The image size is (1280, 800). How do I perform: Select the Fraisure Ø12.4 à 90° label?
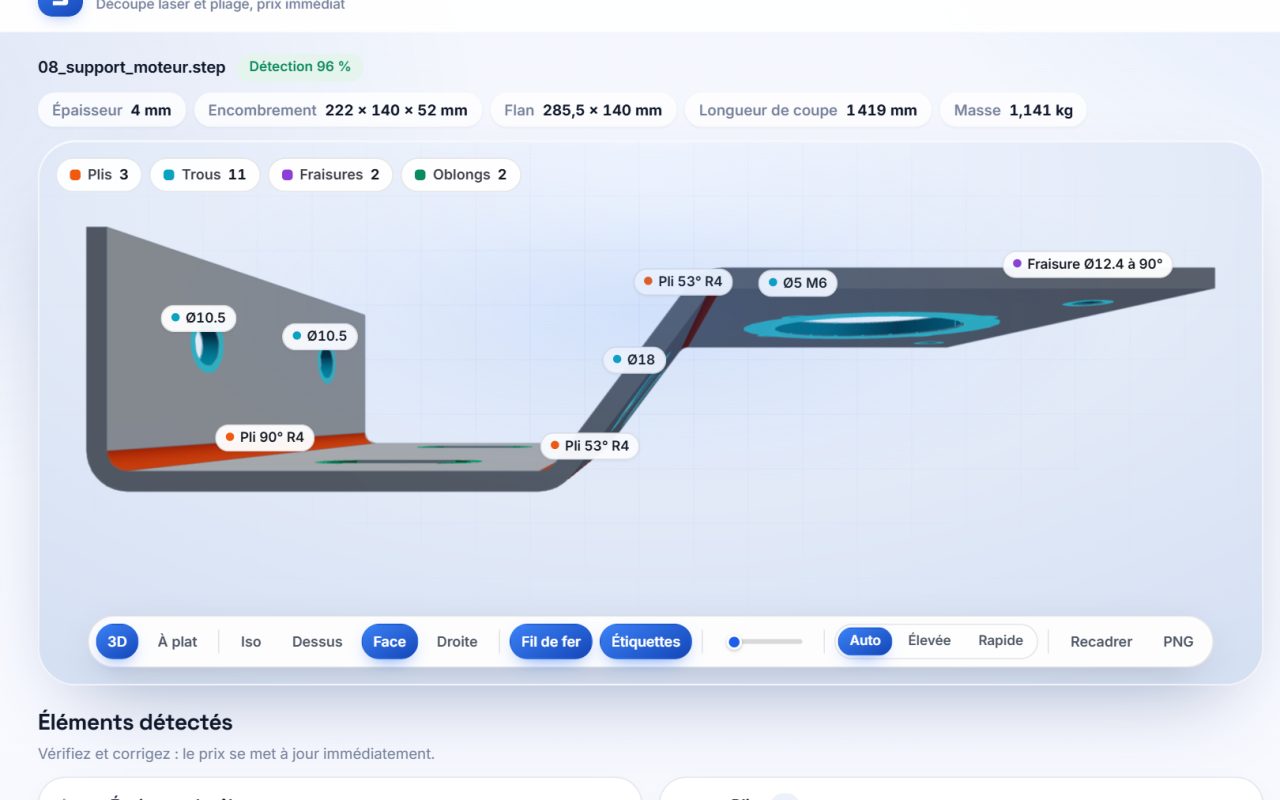(1088, 265)
